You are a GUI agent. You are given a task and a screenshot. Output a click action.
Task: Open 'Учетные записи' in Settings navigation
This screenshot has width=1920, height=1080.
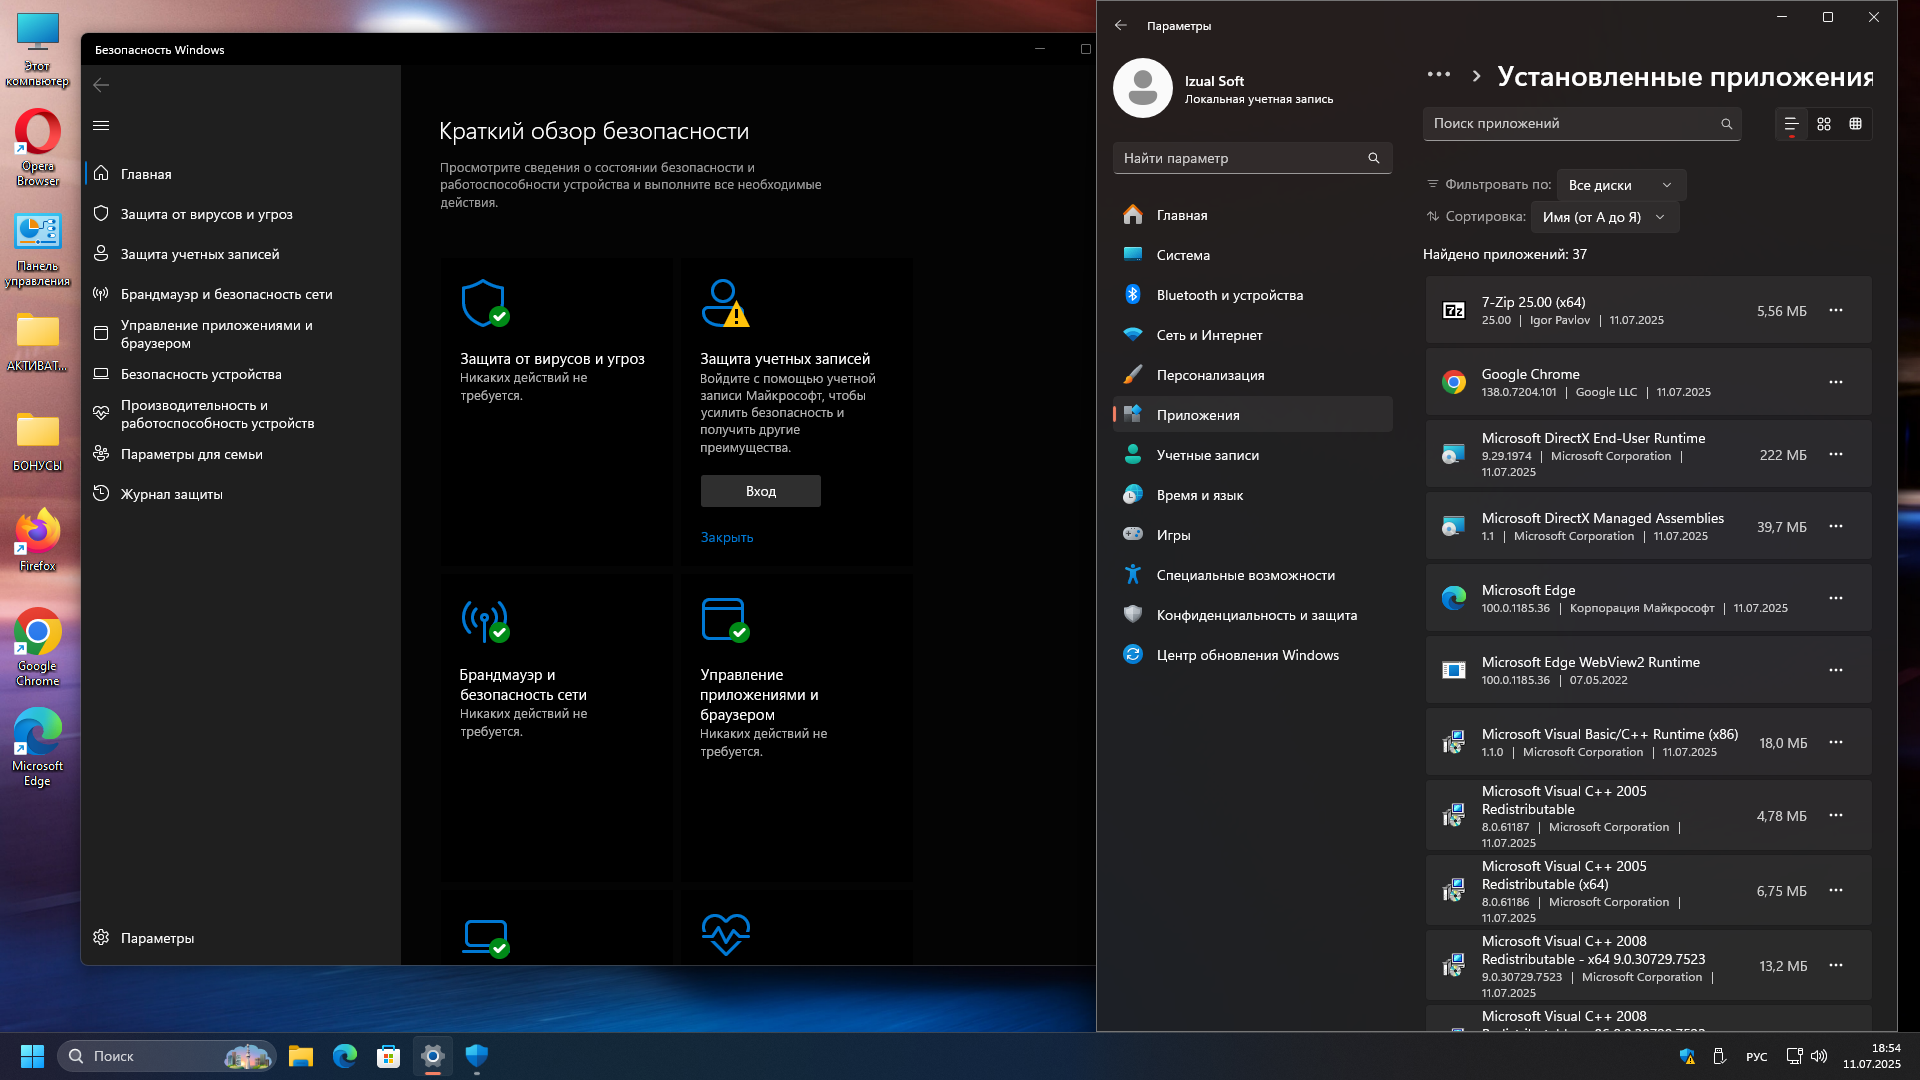click(1252, 455)
